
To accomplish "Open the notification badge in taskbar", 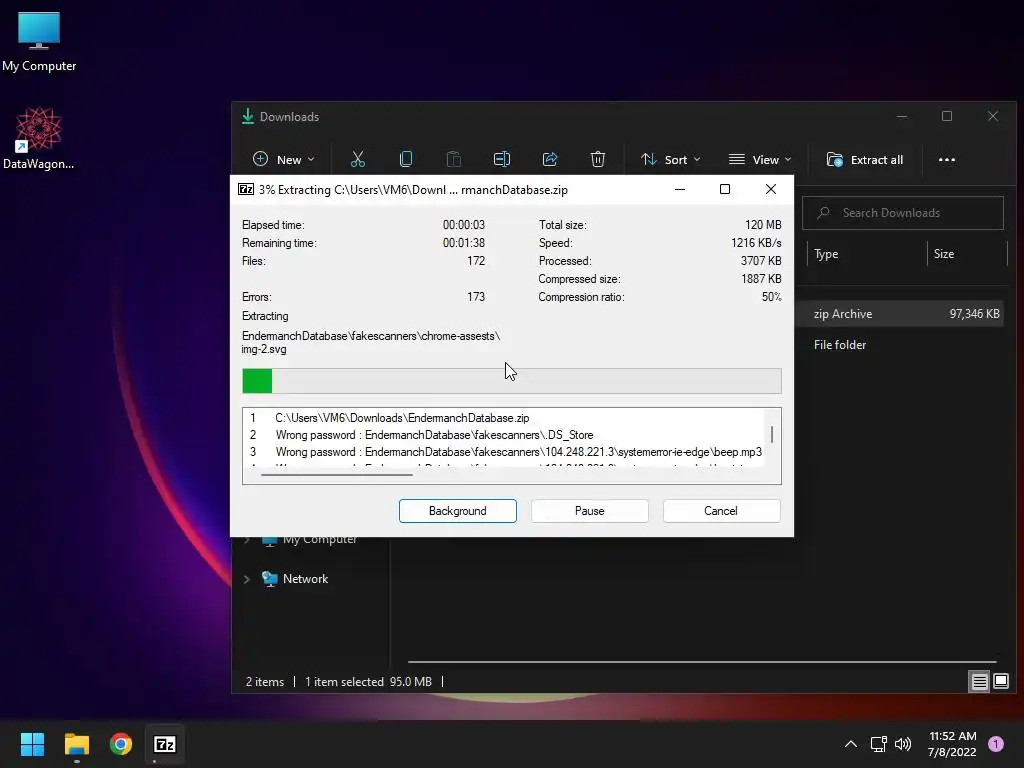I will pyautogui.click(x=996, y=744).
